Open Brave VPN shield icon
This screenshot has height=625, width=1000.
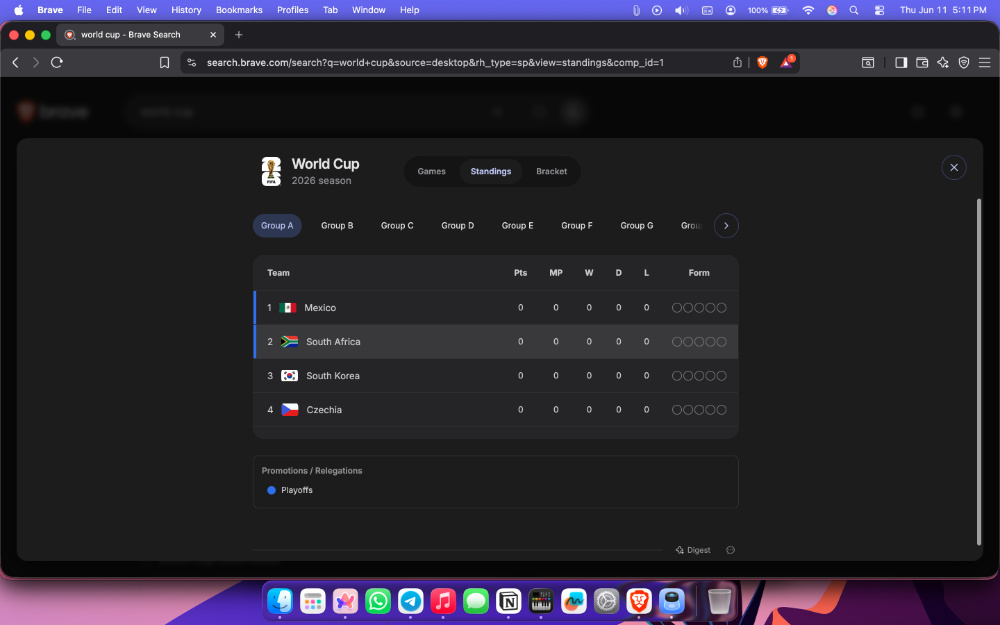[964, 62]
